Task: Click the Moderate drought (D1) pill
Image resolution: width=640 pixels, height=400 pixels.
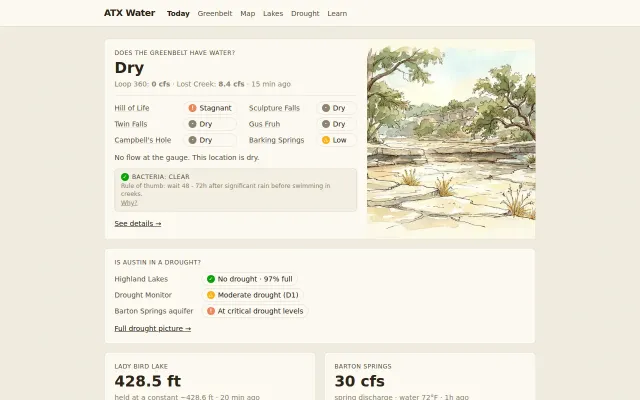Action: [253, 295]
